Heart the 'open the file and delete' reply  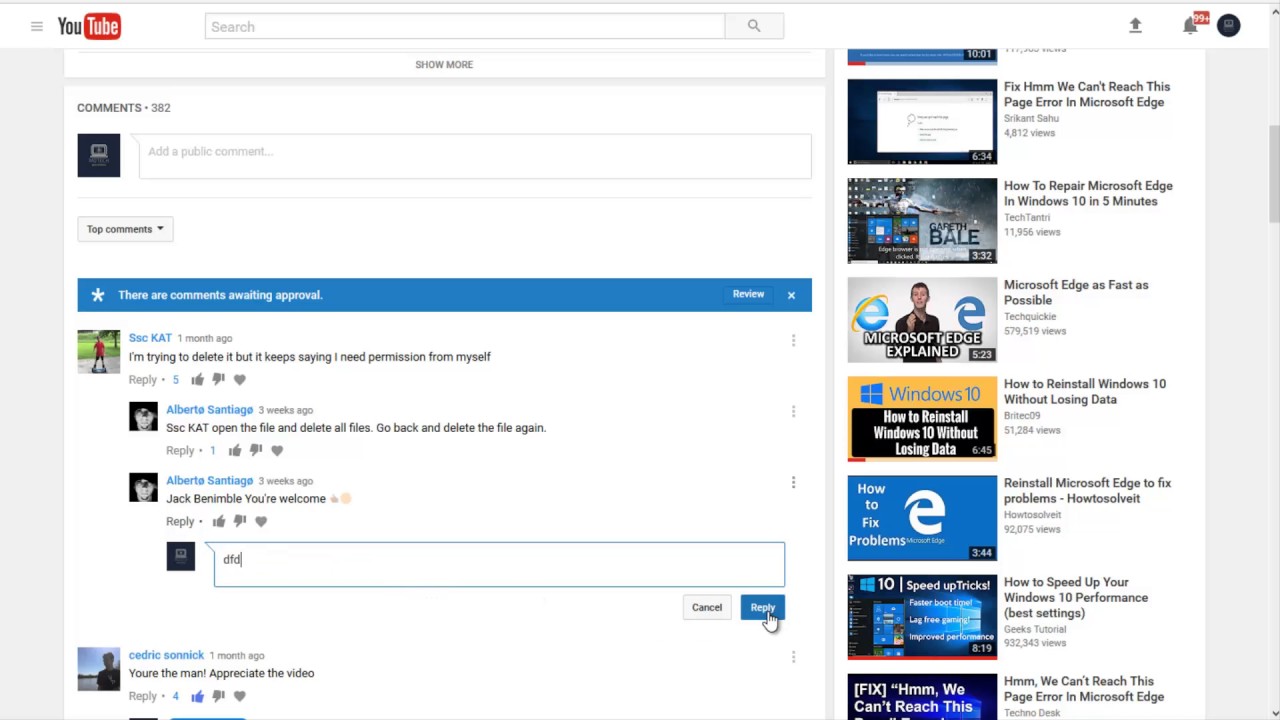point(277,451)
